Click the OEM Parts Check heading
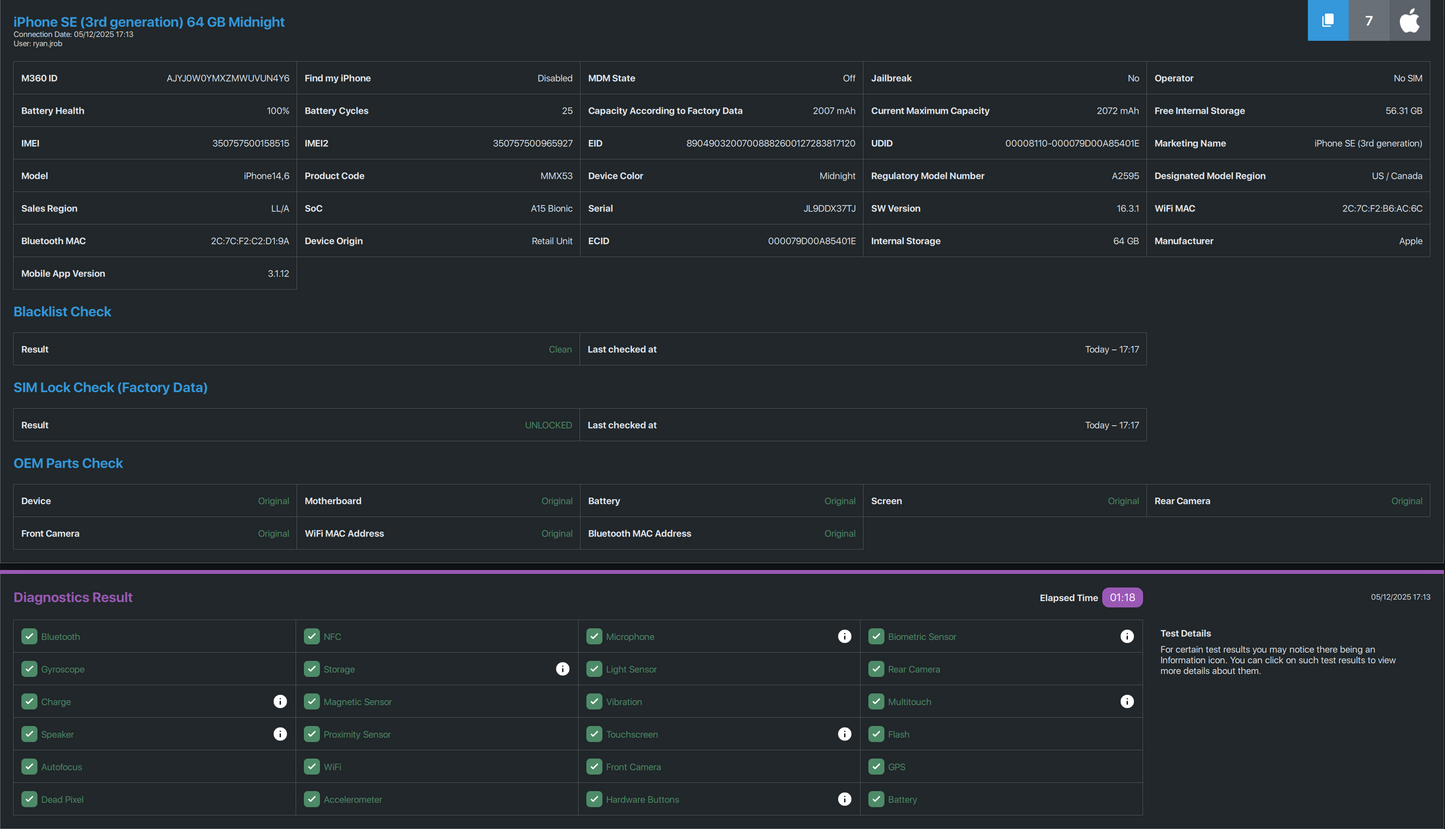This screenshot has width=1445, height=829. tap(68, 464)
